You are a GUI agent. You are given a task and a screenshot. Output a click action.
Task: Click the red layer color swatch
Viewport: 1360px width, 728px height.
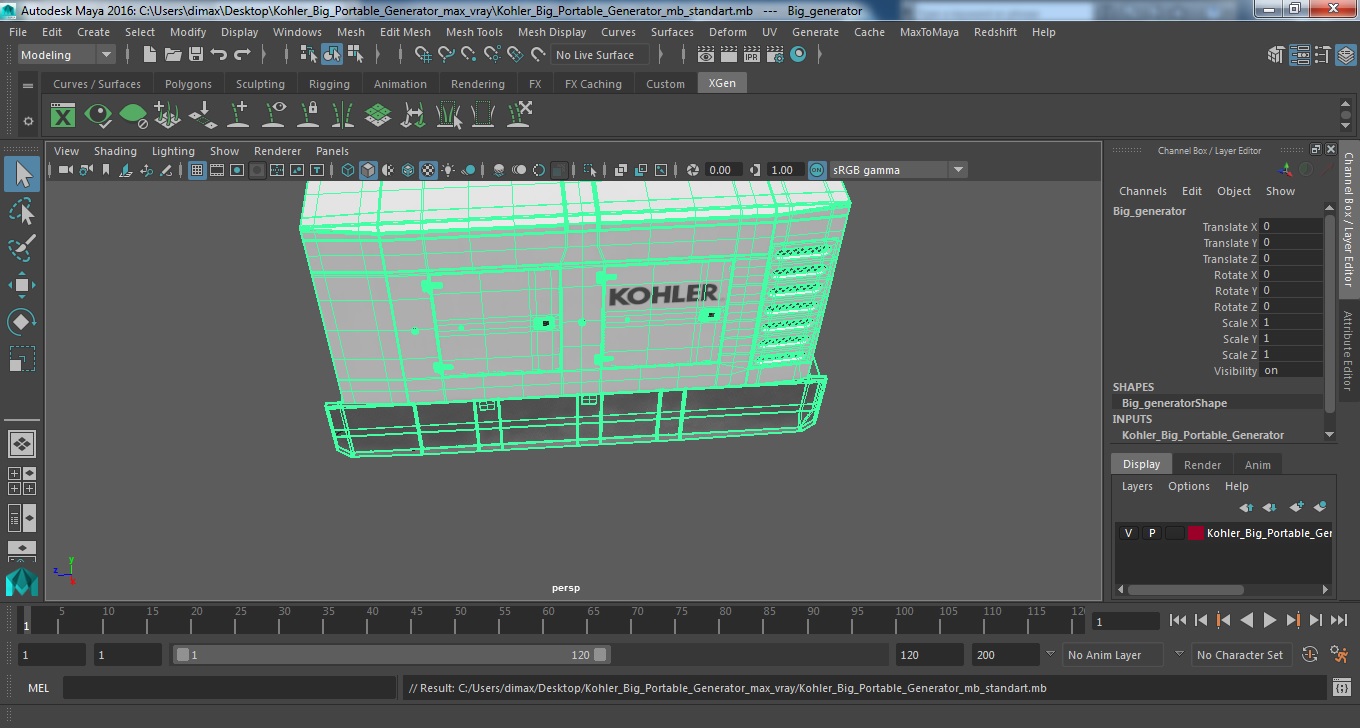(x=1195, y=533)
